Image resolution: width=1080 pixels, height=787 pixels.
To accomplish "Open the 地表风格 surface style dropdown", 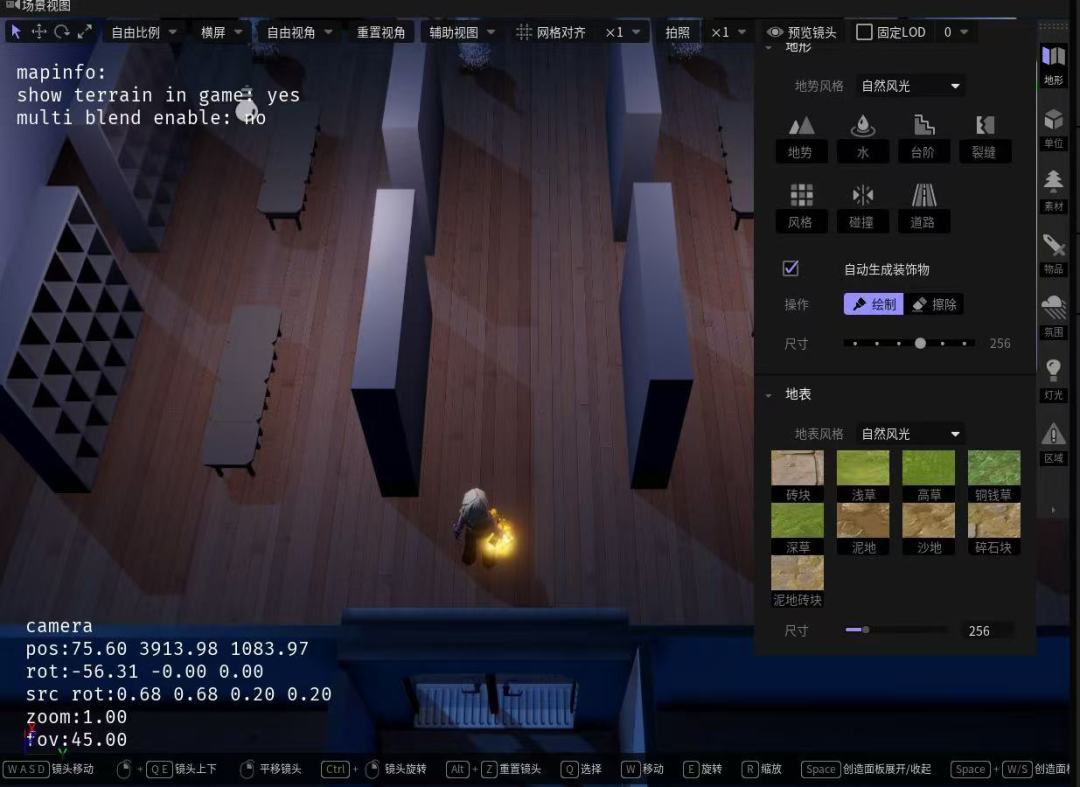I will [911, 434].
